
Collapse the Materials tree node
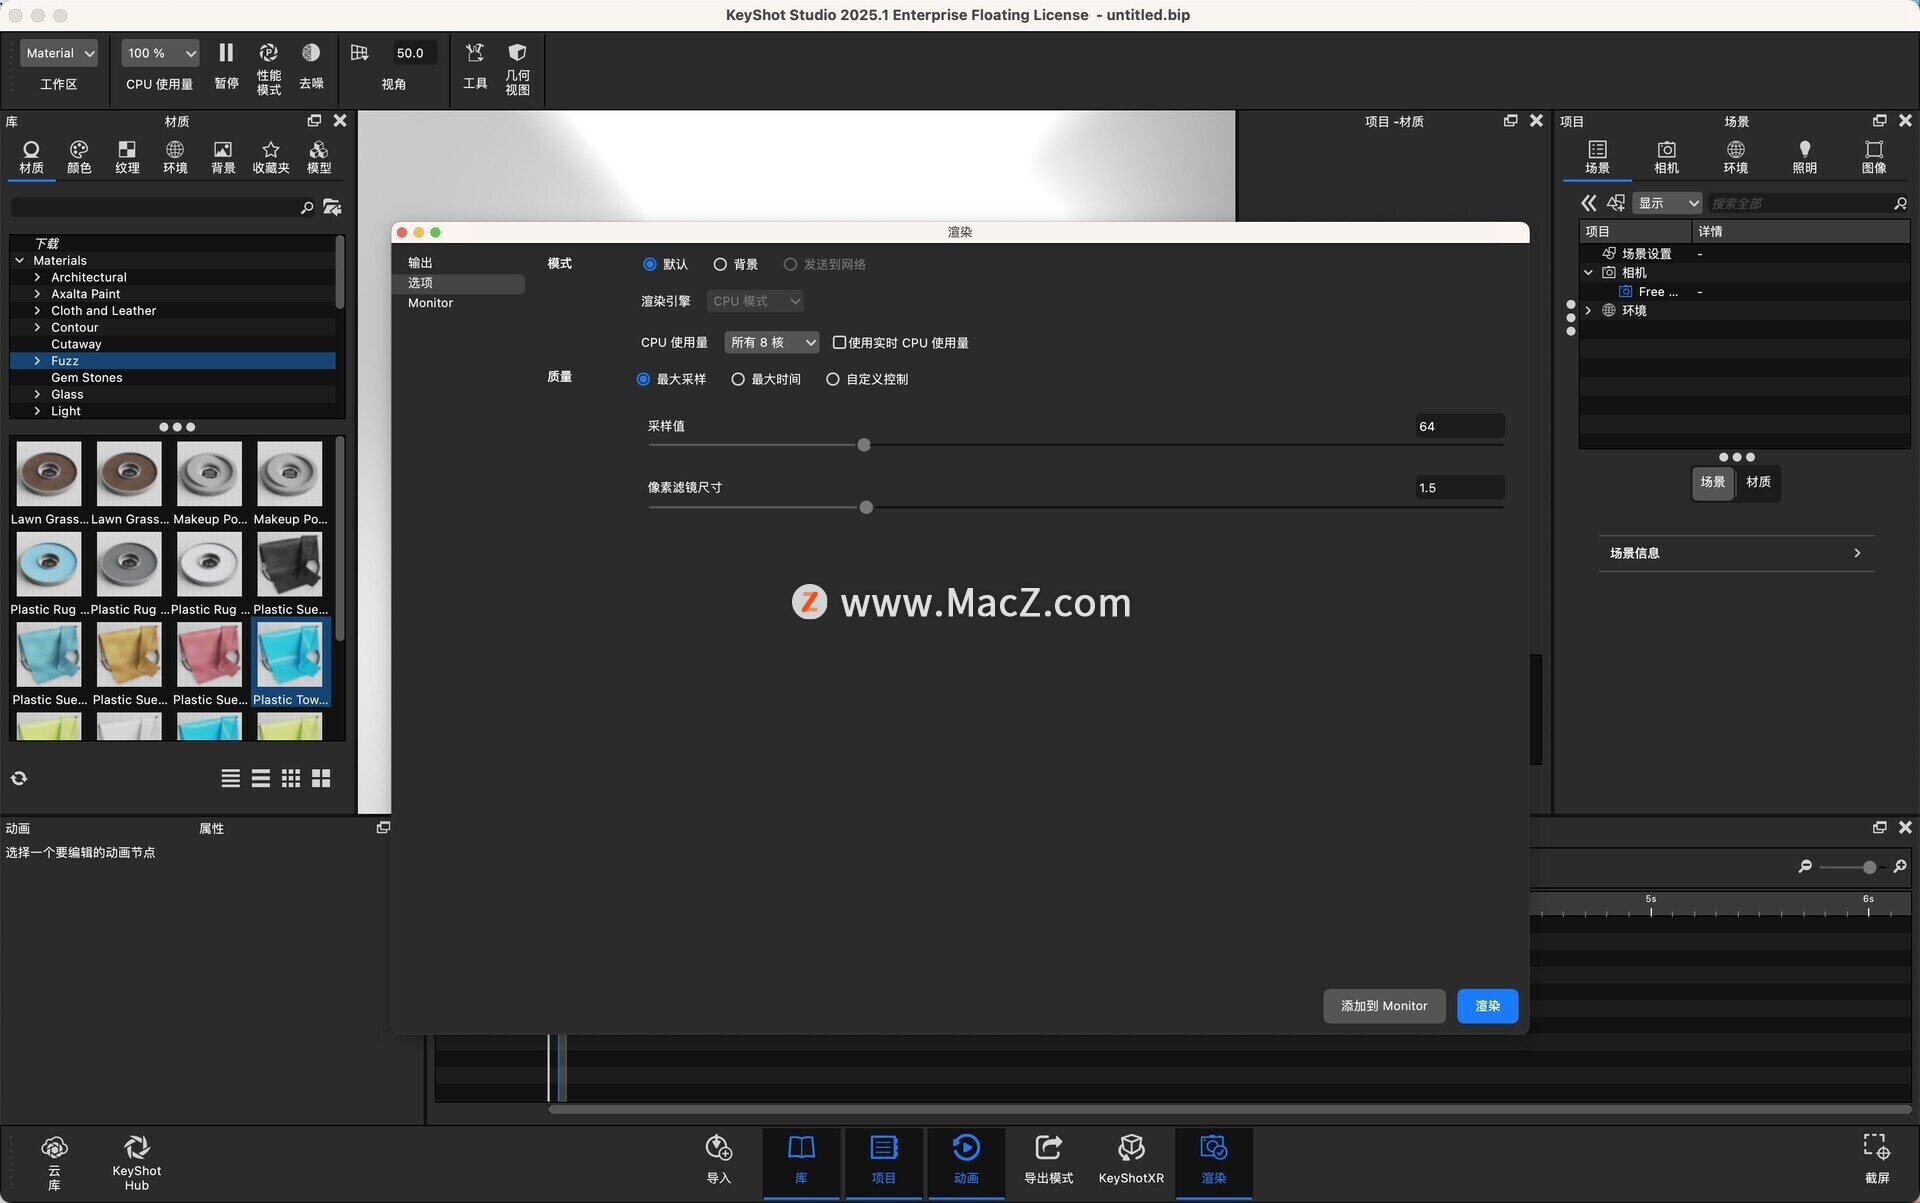pos(20,260)
